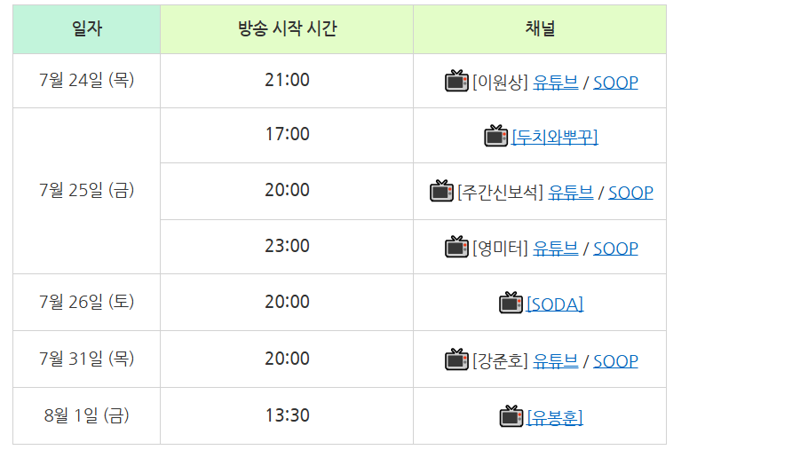Click the TV icon beside 영미터
This screenshot has width=800, height=450.
pyautogui.click(x=457, y=247)
